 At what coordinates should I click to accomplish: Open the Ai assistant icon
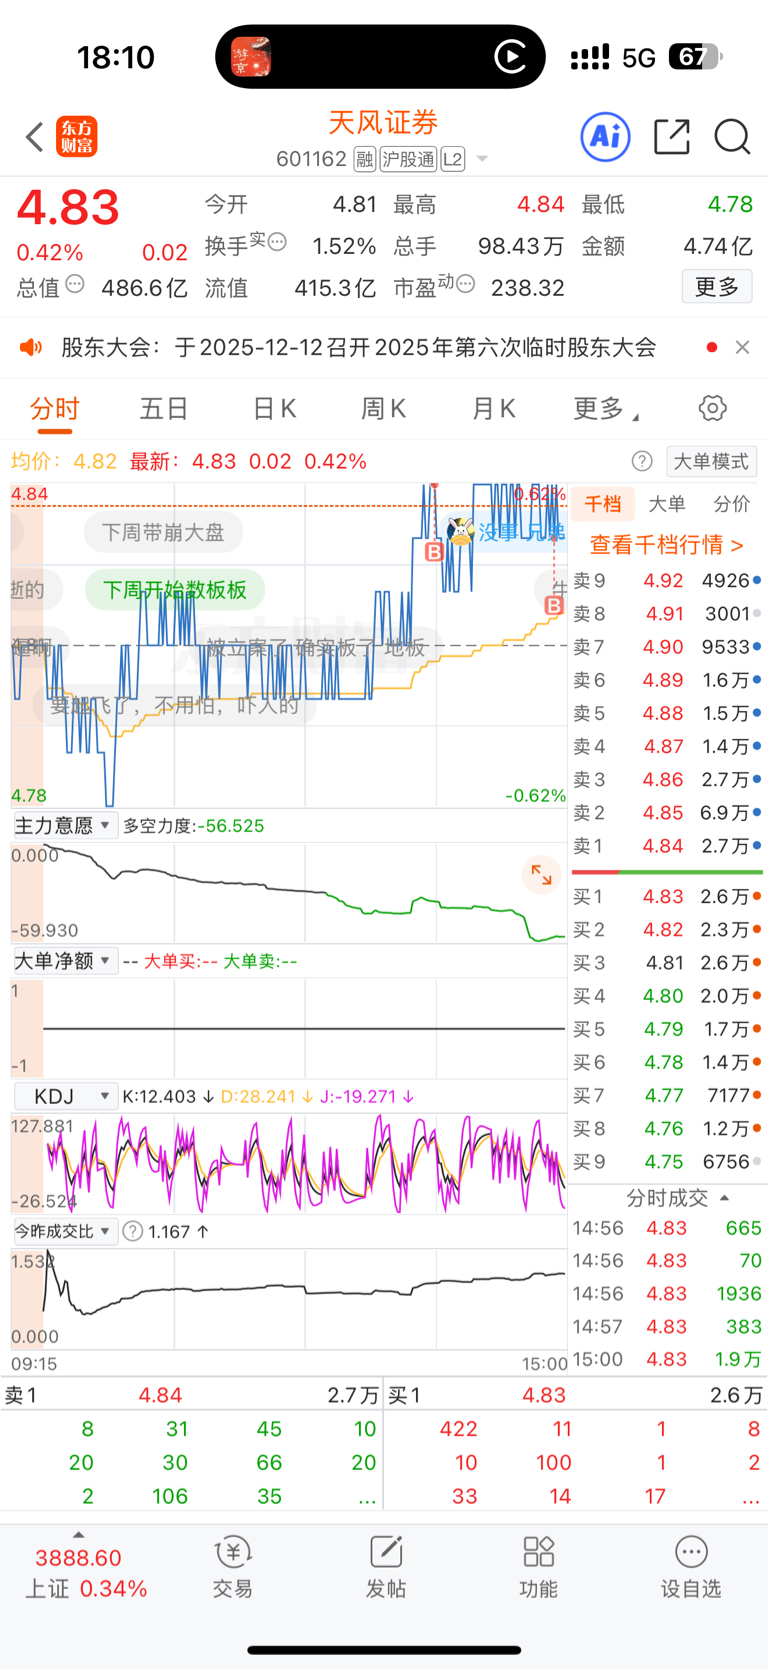click(x=606, y=136)
